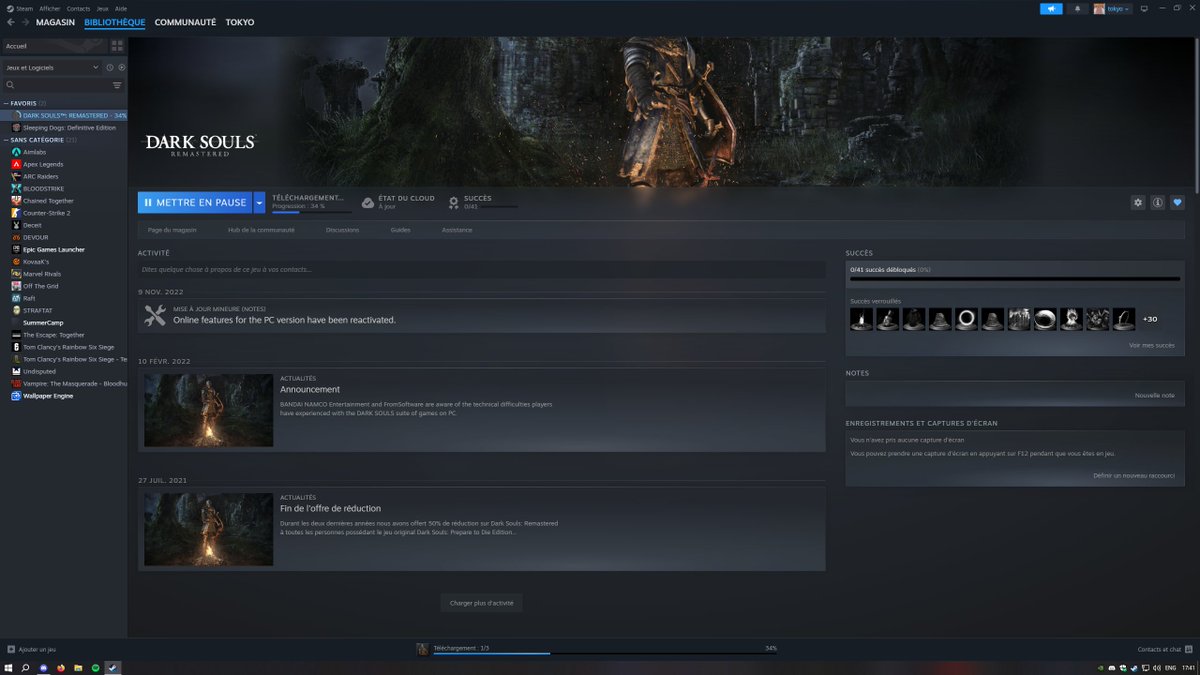This screenshot has height=675, width=1200.
Task: Open Voir mes succès link
Action: [x=1151, y=345]
